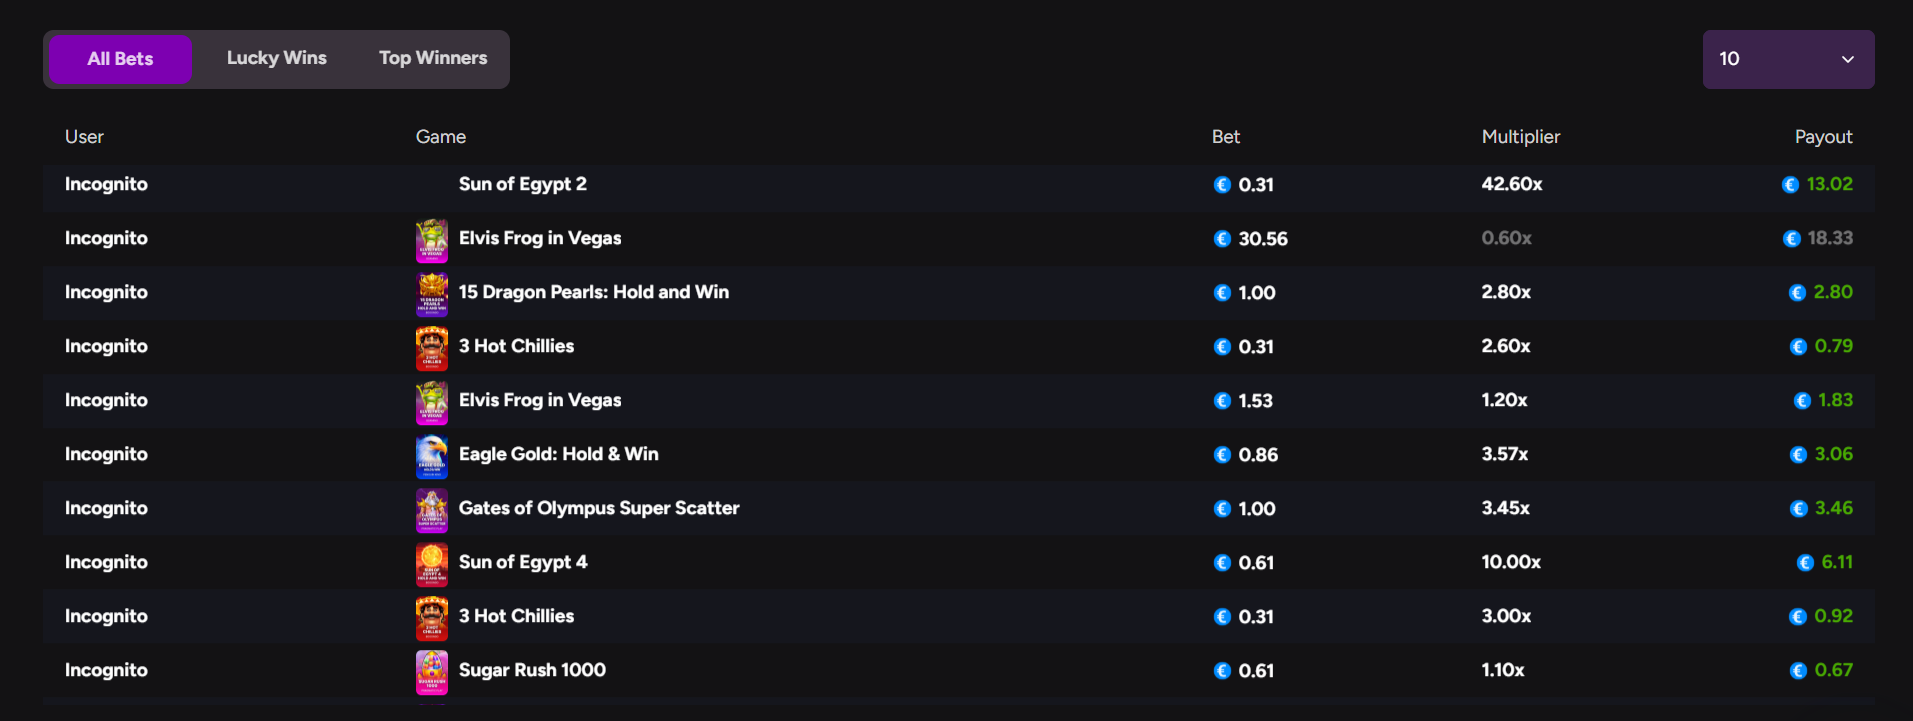This screenshot has width=1913, height=721.
Task: Click the Multiplier column header
Action: pos(1520,137)
